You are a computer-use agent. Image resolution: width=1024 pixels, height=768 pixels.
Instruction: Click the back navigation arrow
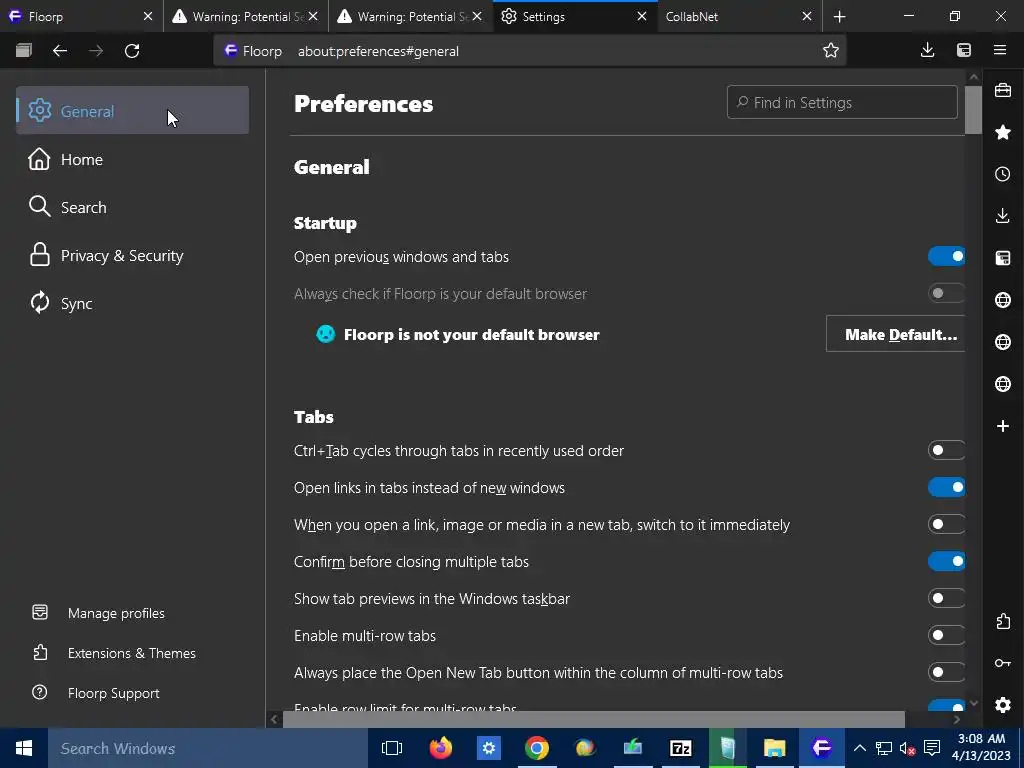[x=60, y=51]
